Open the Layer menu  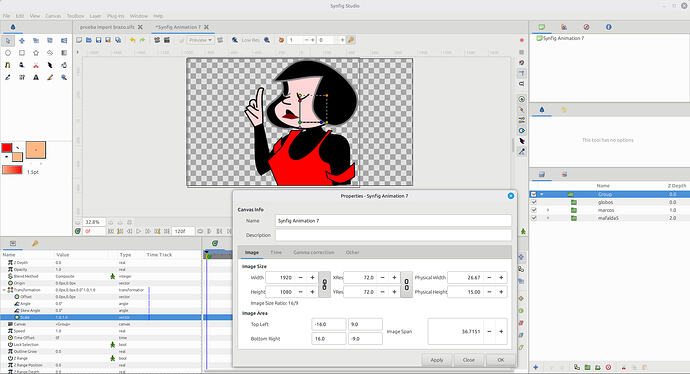point(95,16)
